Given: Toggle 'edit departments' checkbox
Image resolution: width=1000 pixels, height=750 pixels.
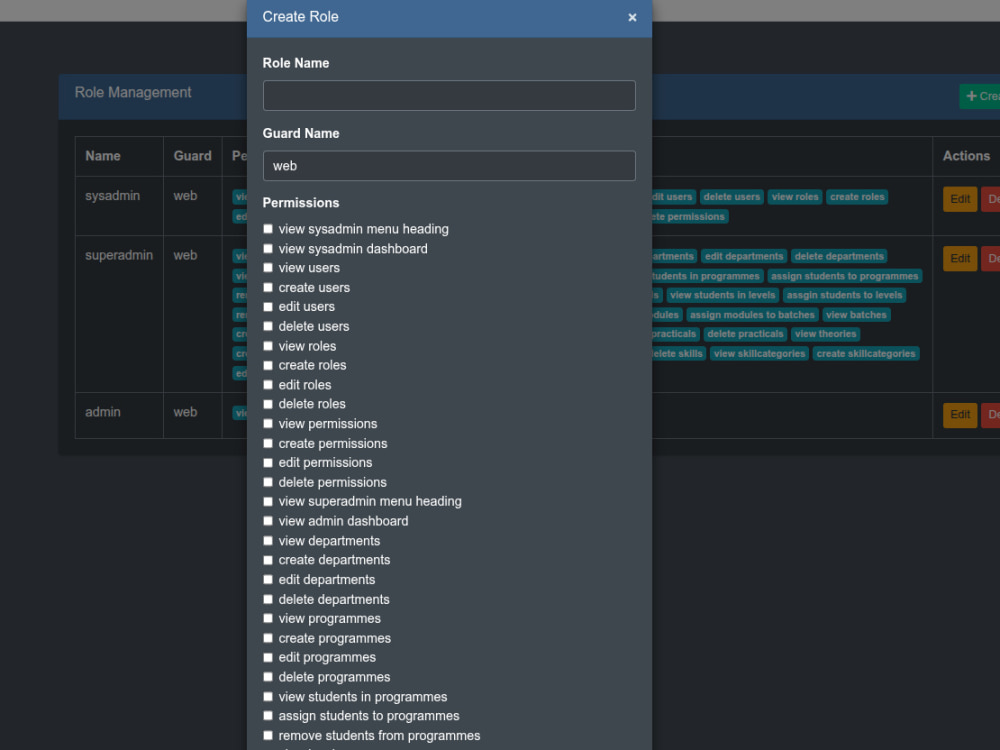Looking at the screenshot, I should (x=268, y=580).
